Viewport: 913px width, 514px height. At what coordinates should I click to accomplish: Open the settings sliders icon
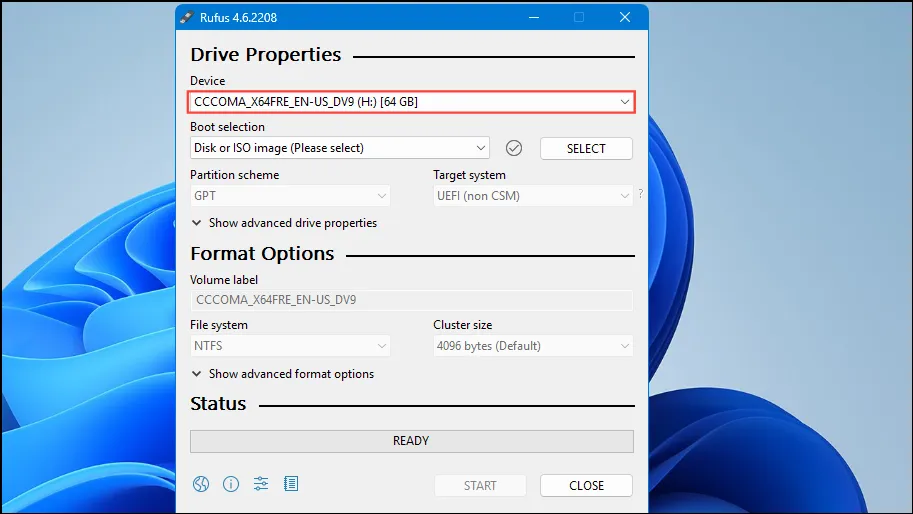(261, 483)
